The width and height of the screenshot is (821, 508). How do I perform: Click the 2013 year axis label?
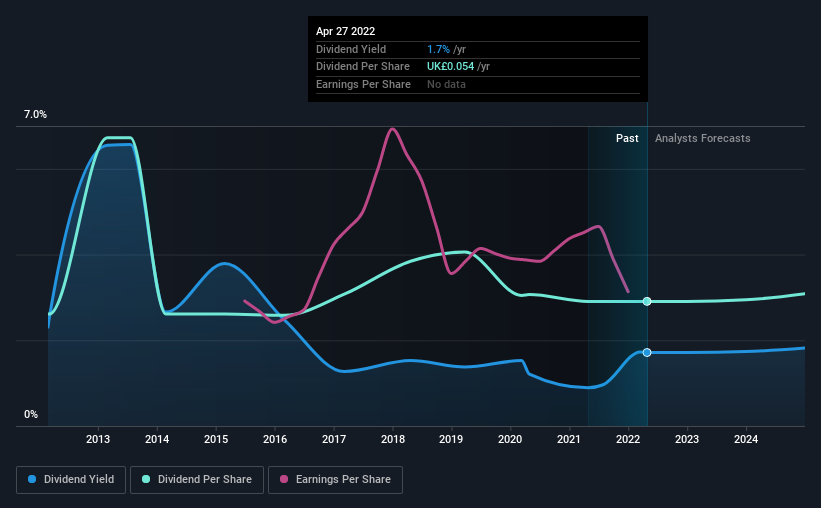click(x=98, y=439)
